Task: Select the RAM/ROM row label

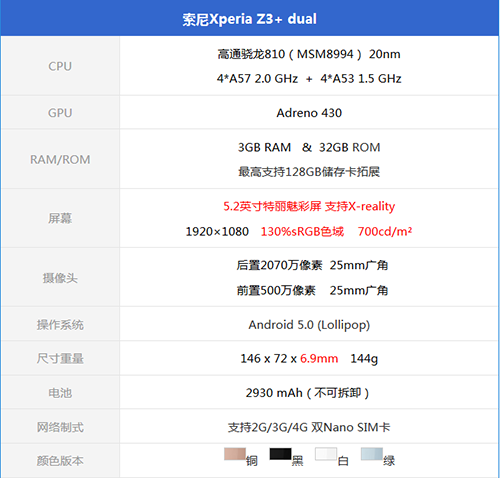Action: 60,160
